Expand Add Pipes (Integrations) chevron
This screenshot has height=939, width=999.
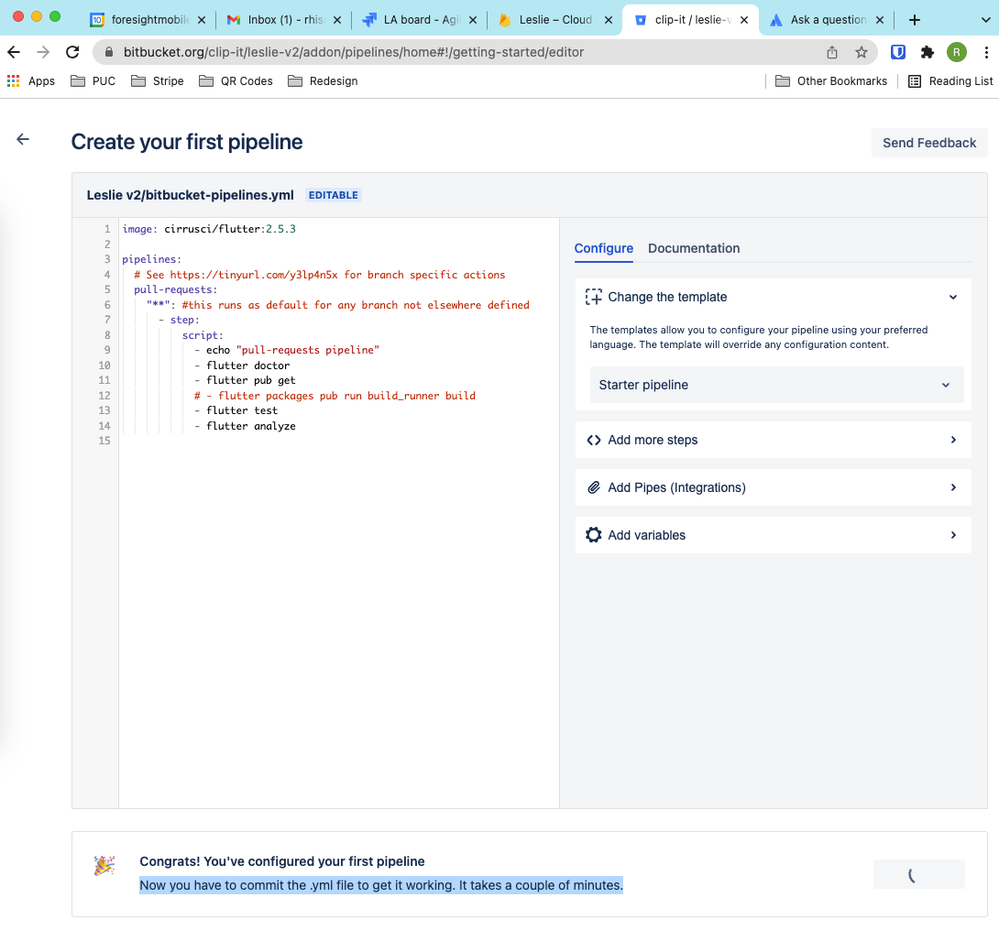pyautogui.click(x=953, y=487)
